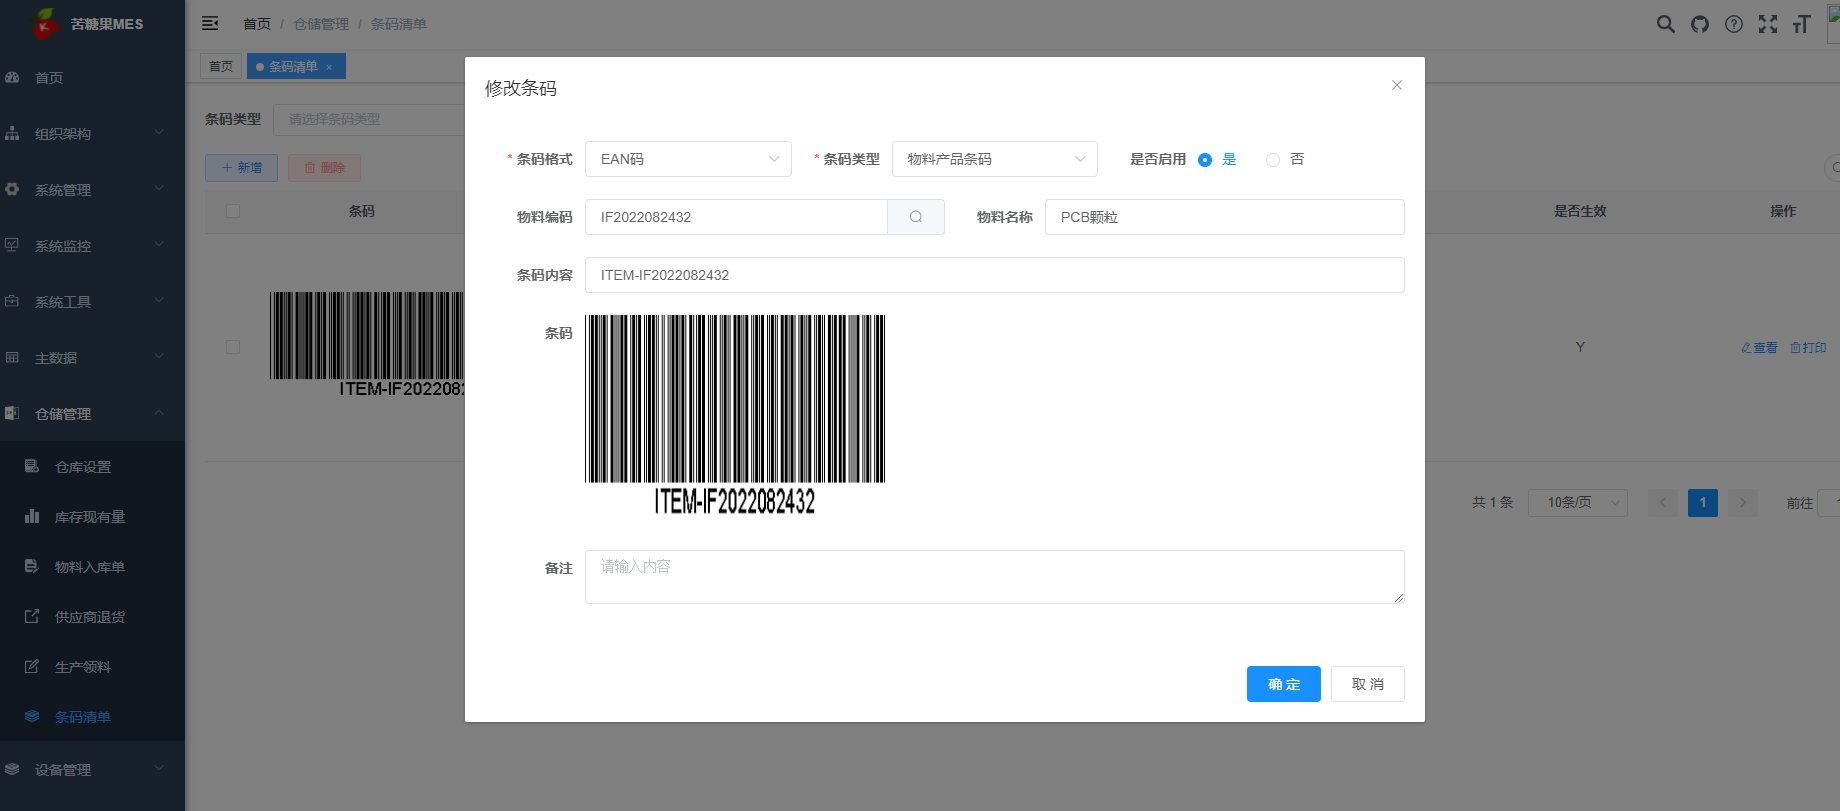Tick the table header select-all checkbox

(233, 211)
